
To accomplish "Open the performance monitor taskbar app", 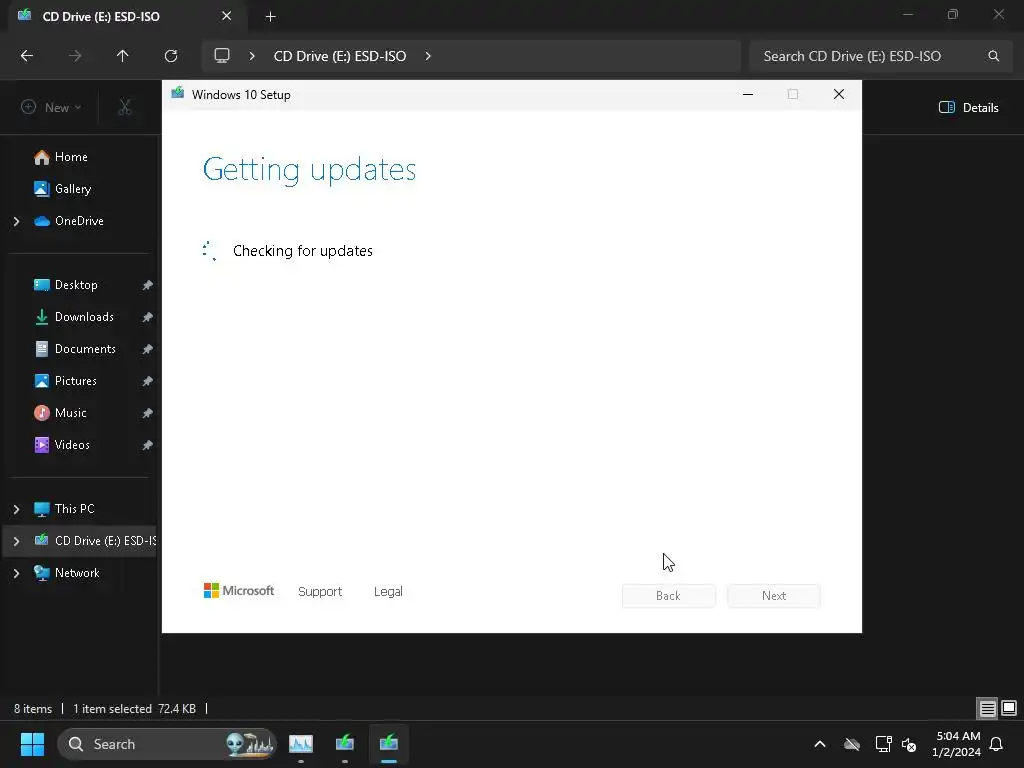I will 301,744.
